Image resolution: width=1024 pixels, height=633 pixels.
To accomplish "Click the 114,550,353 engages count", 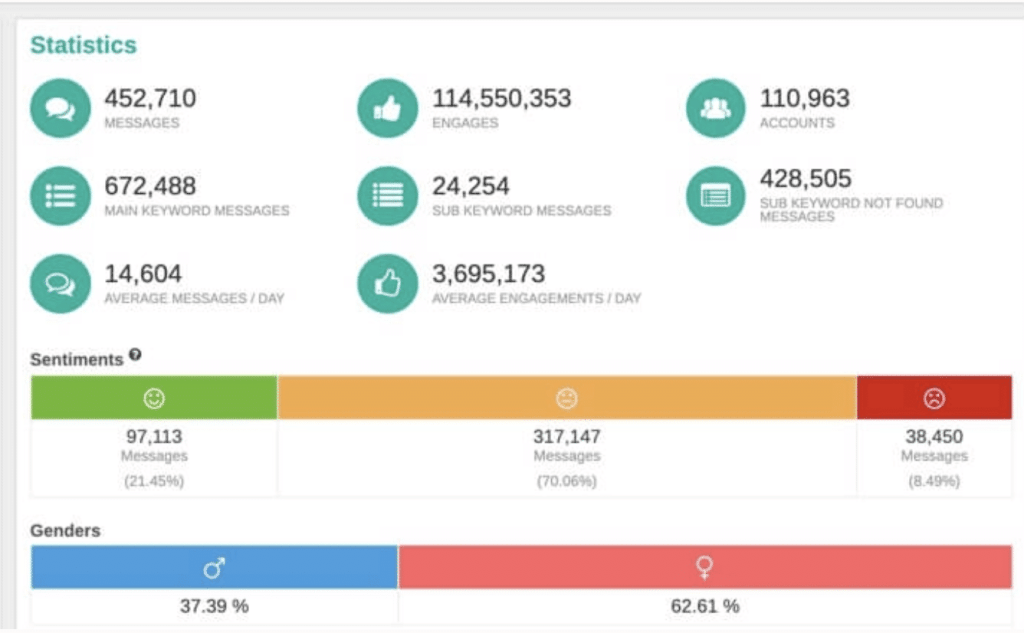I will (x=501, y=98).
